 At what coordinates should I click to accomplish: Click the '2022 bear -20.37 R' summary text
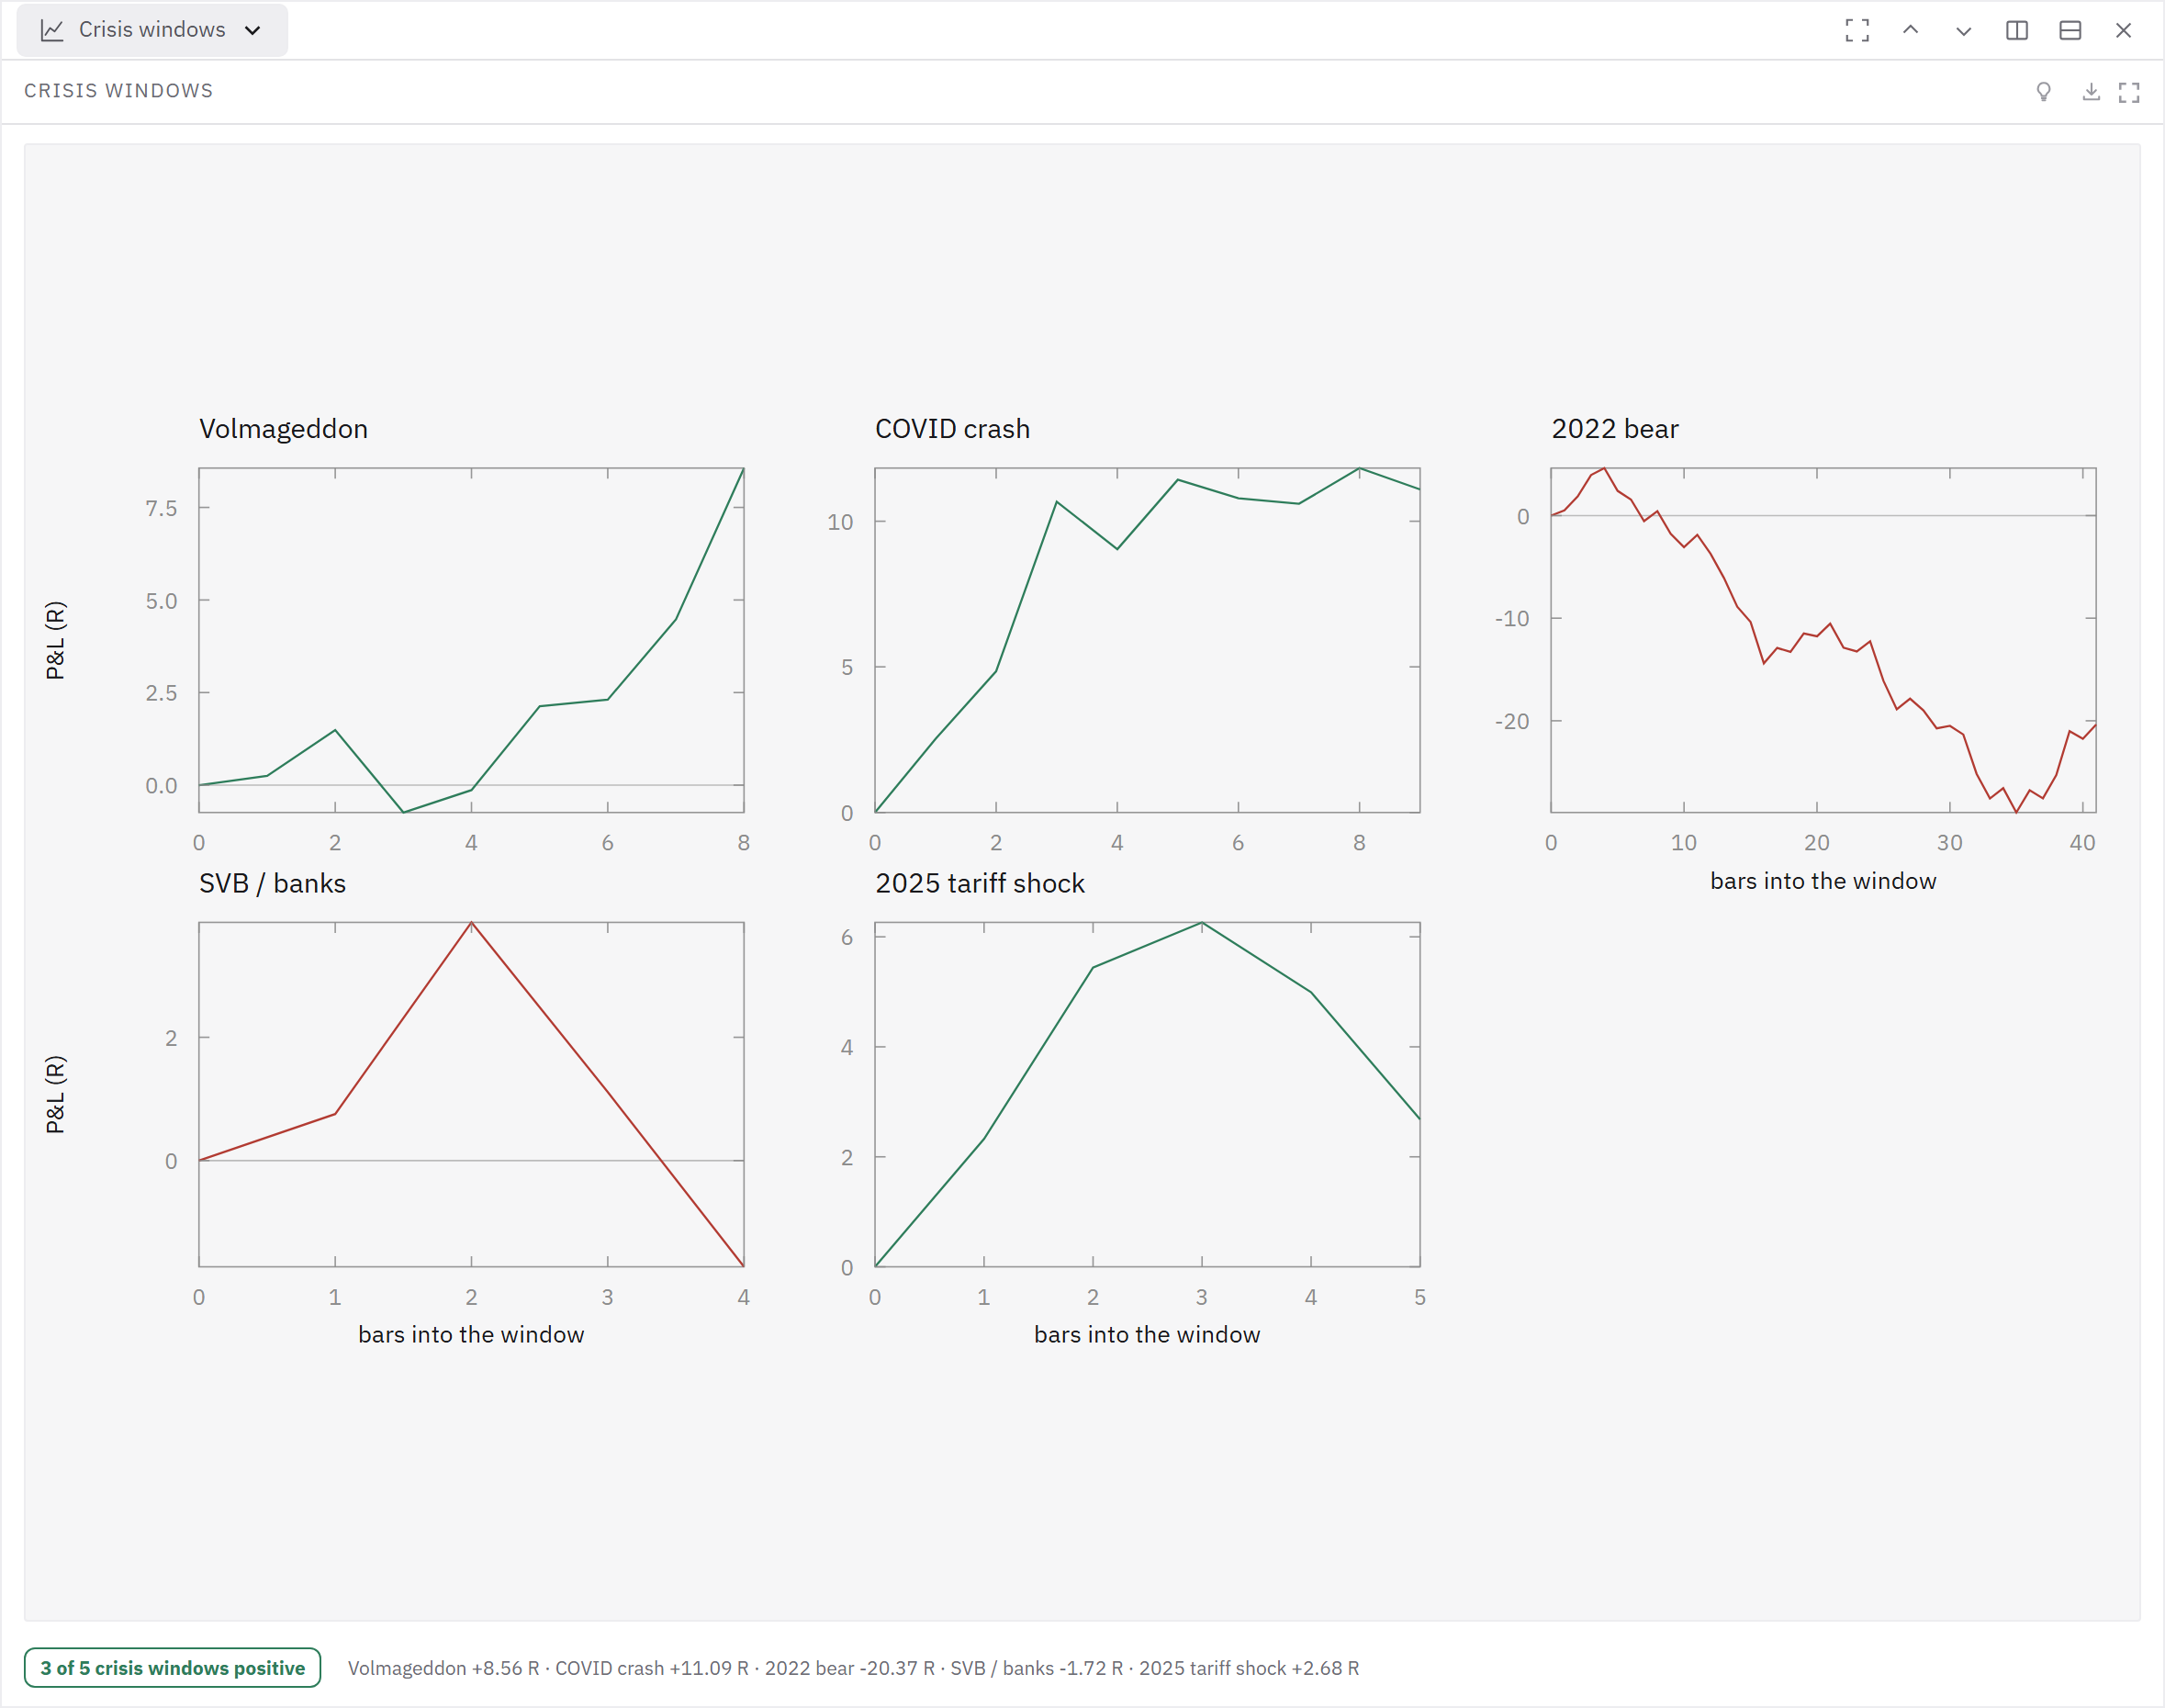[849, 1668]
